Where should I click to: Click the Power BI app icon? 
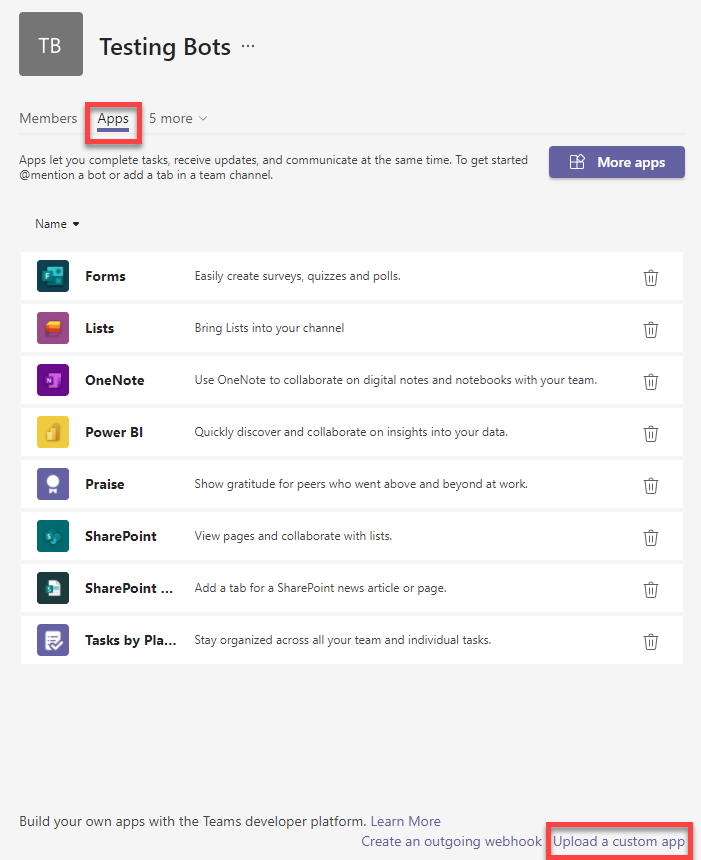click(x=53, y=432)
